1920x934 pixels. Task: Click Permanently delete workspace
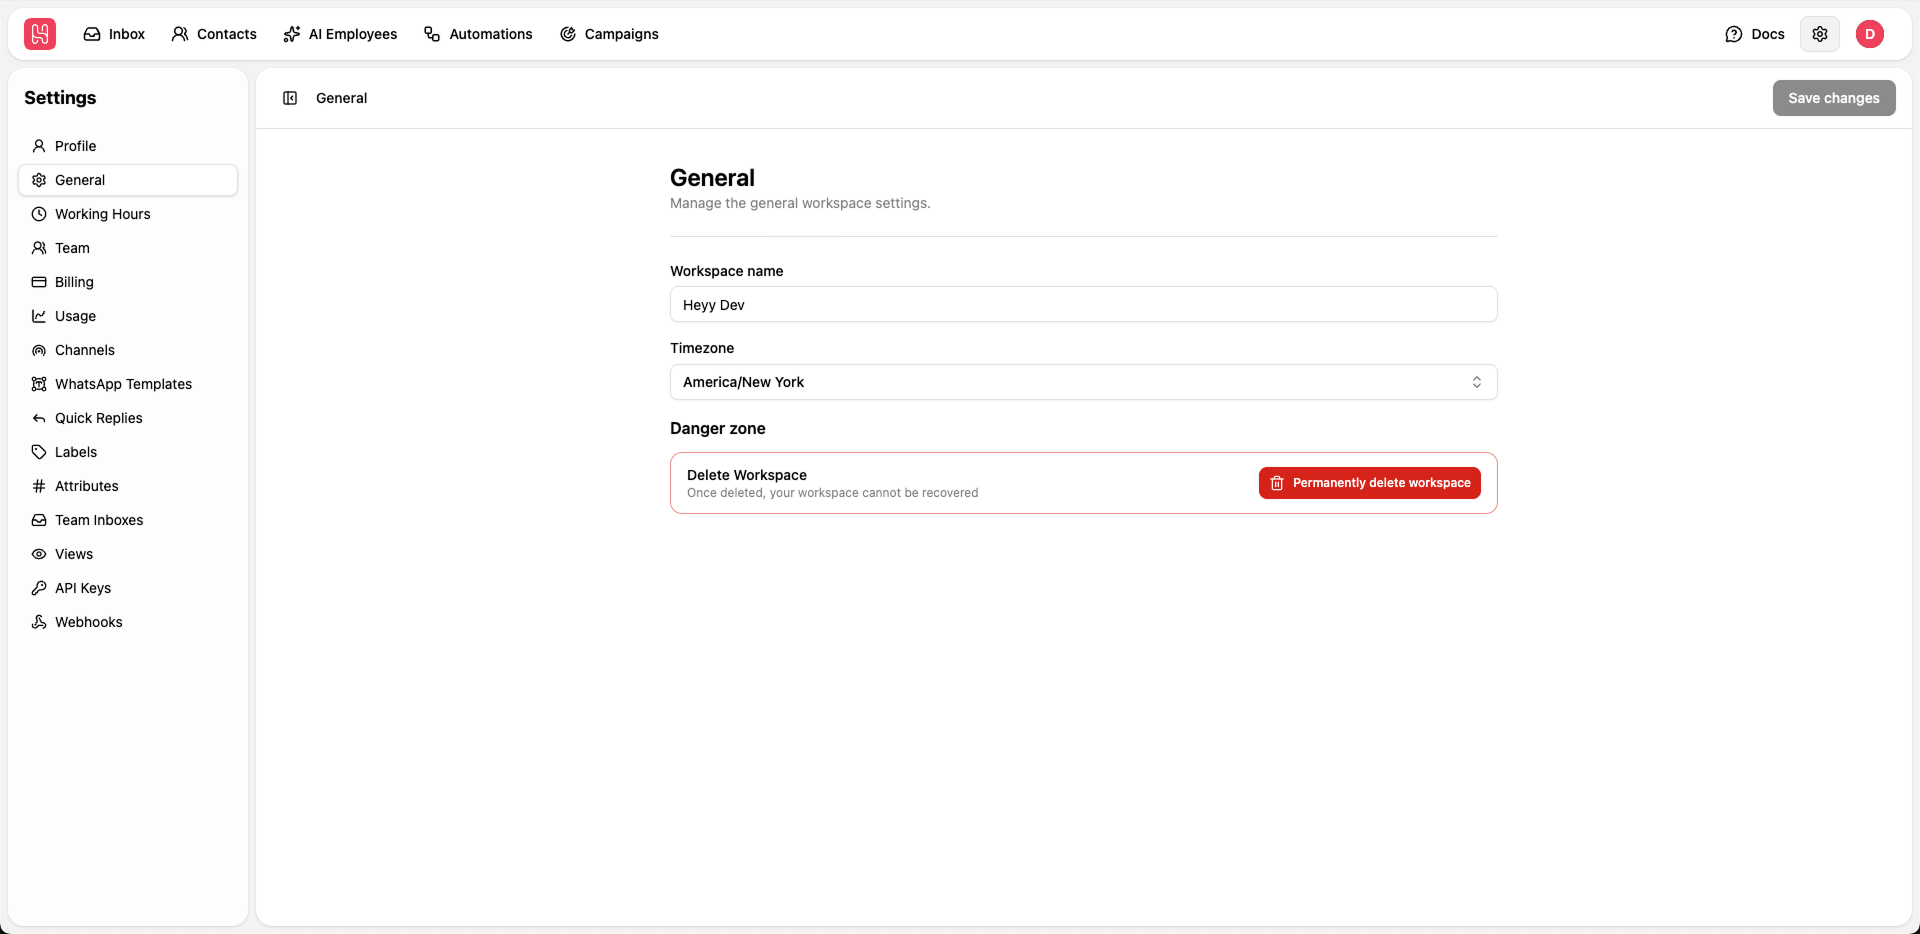point(1369,482)
